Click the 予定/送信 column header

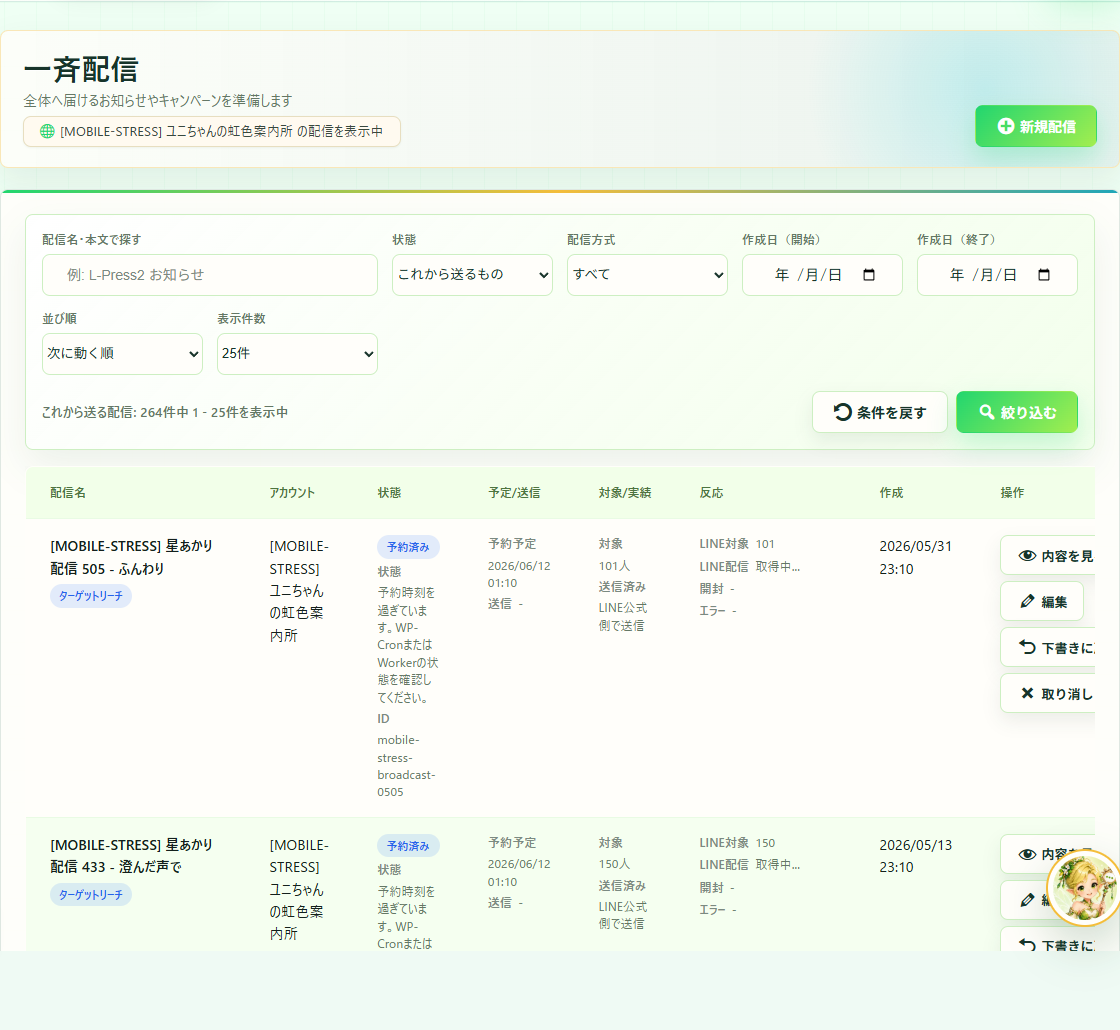click(514, 493)
